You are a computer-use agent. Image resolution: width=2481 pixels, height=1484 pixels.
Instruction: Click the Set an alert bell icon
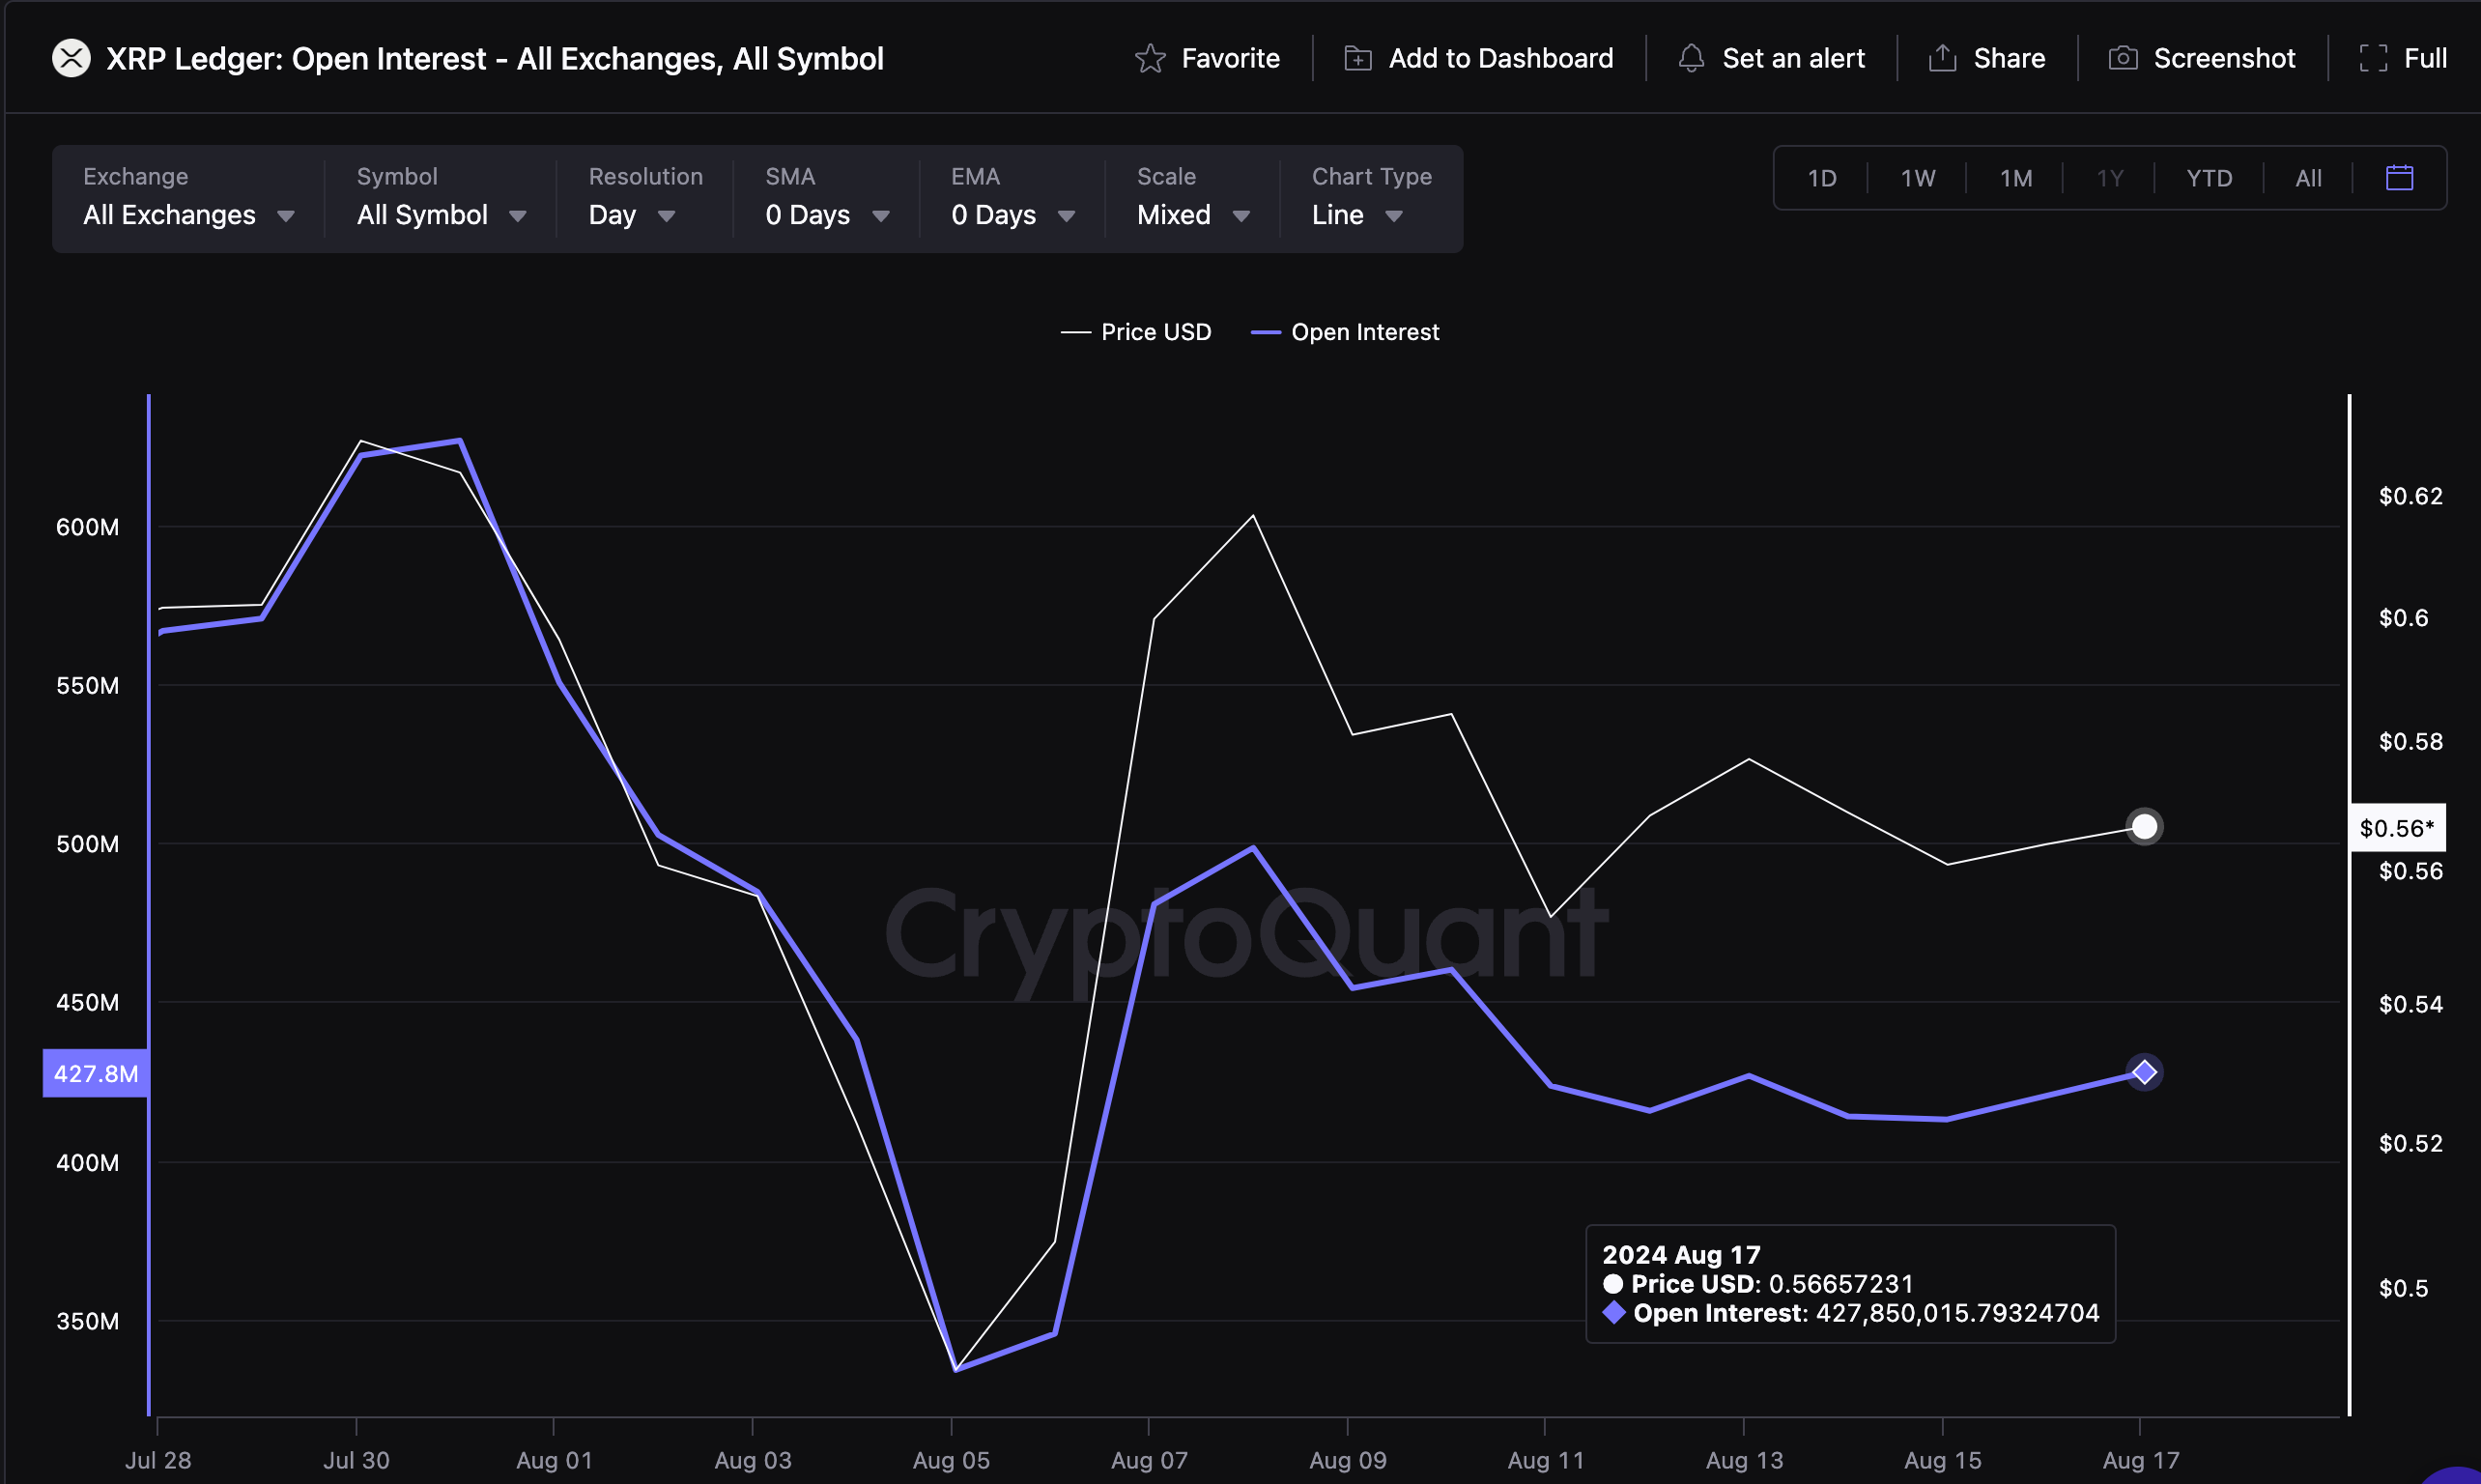tap(1691, 59)
